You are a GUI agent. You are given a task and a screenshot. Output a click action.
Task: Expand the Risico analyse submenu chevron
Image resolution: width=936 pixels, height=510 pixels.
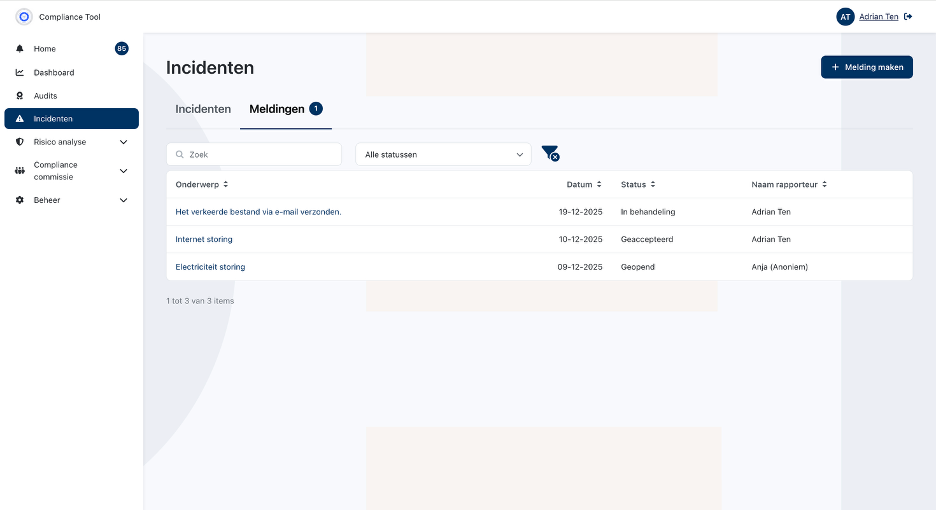pyautogui.click(x=124, y=142)
